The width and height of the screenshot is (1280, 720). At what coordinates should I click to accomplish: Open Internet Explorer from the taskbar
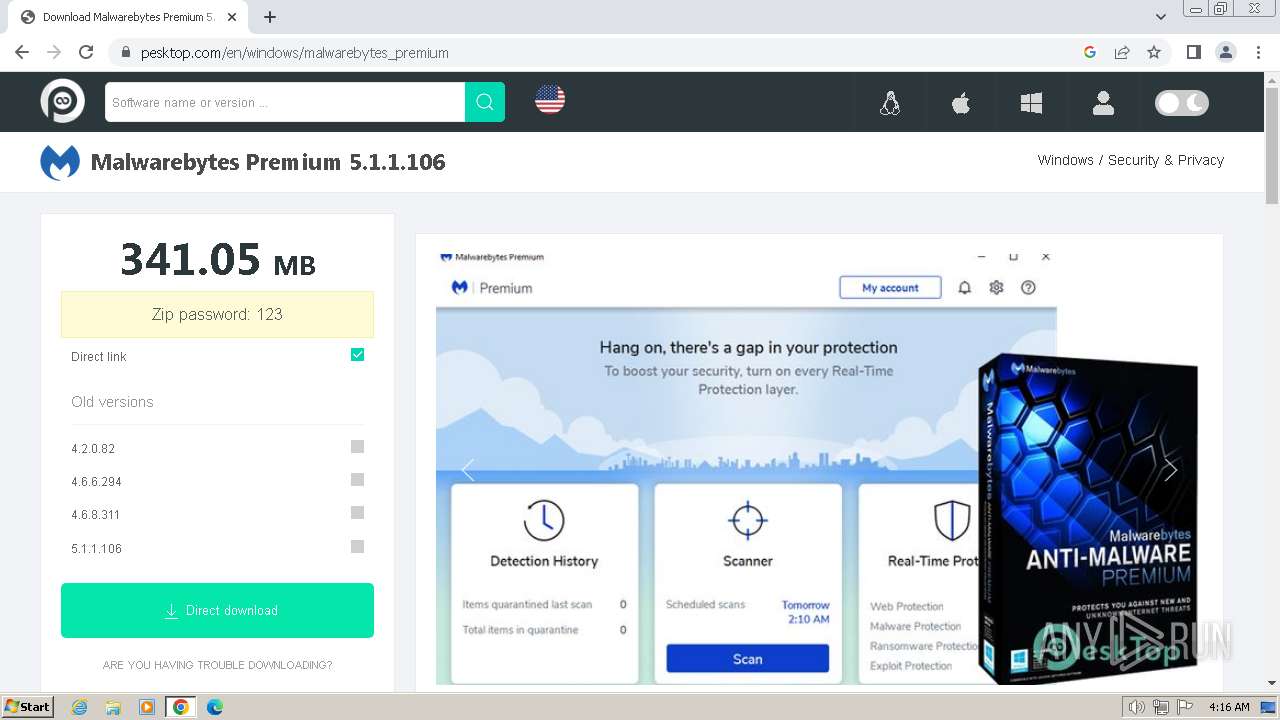coord(79,707)
